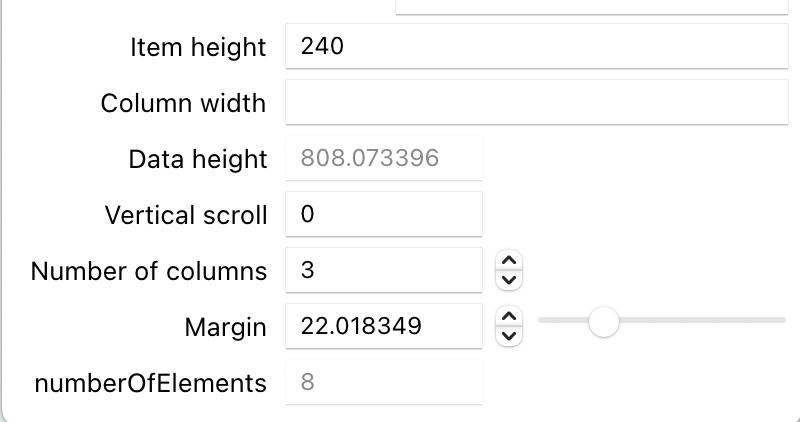The image size is (800, 422).
Task: Click the Number of columns text field
Action: click(x=384, y=270)
